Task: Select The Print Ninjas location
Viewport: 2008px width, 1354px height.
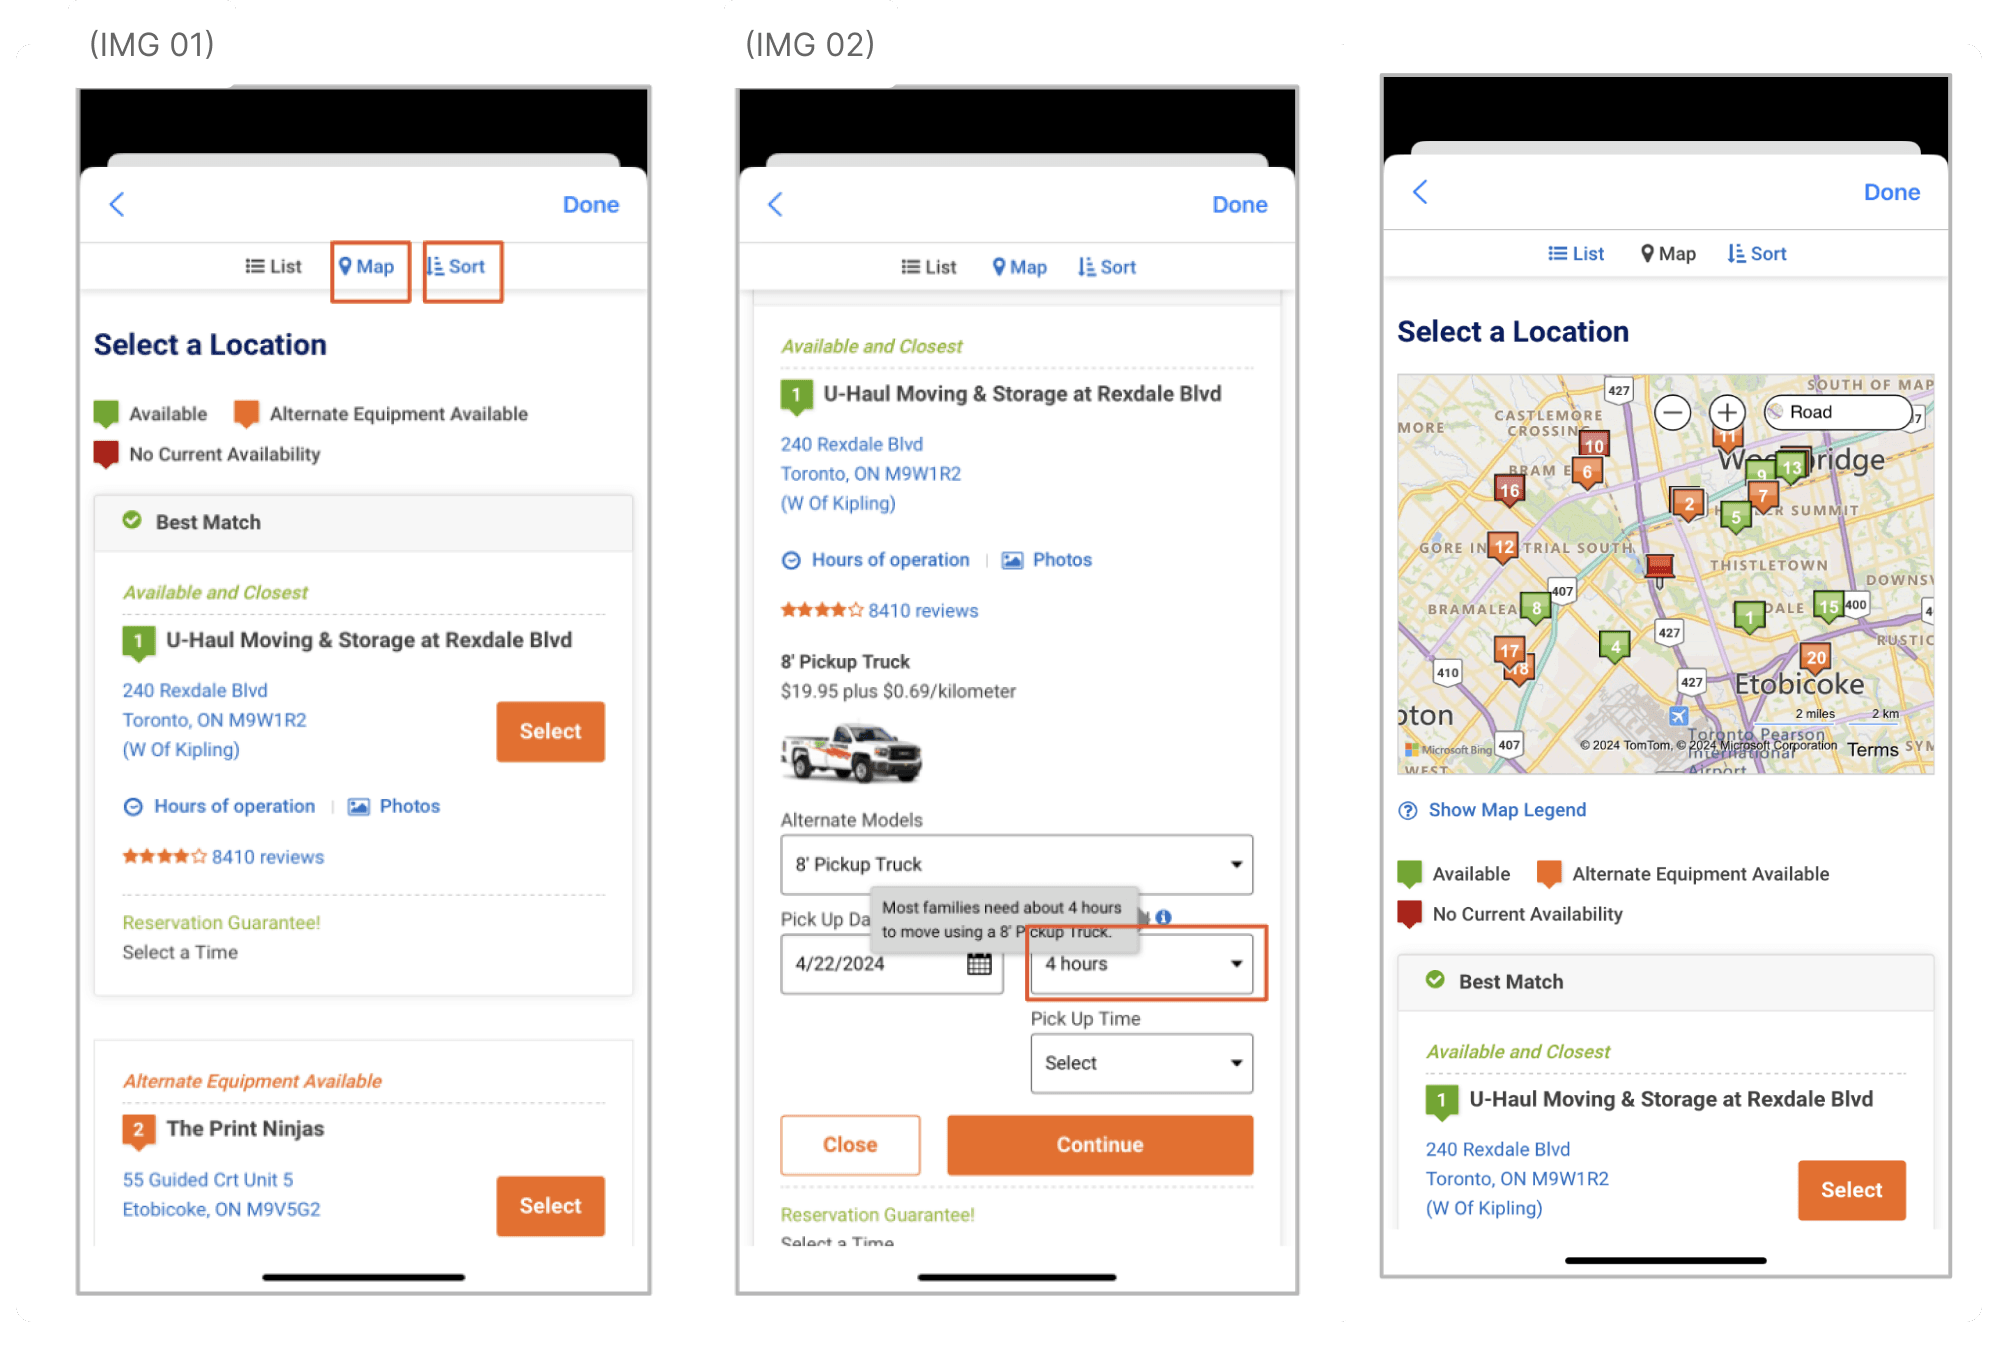Action: [551, 1206]
